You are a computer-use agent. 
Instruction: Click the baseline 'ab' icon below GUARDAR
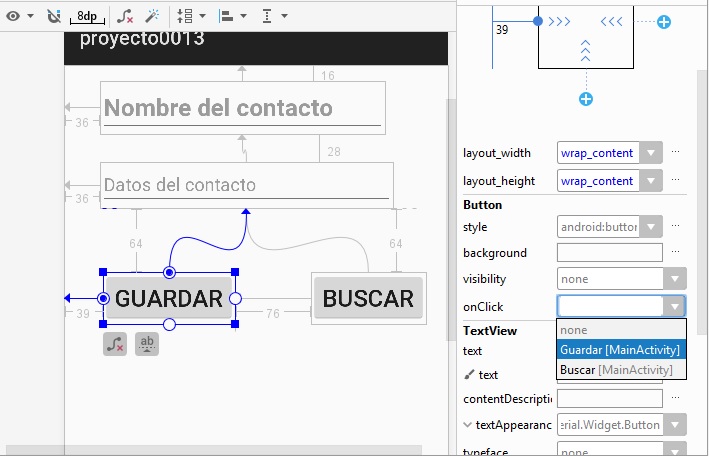(147, 344)
